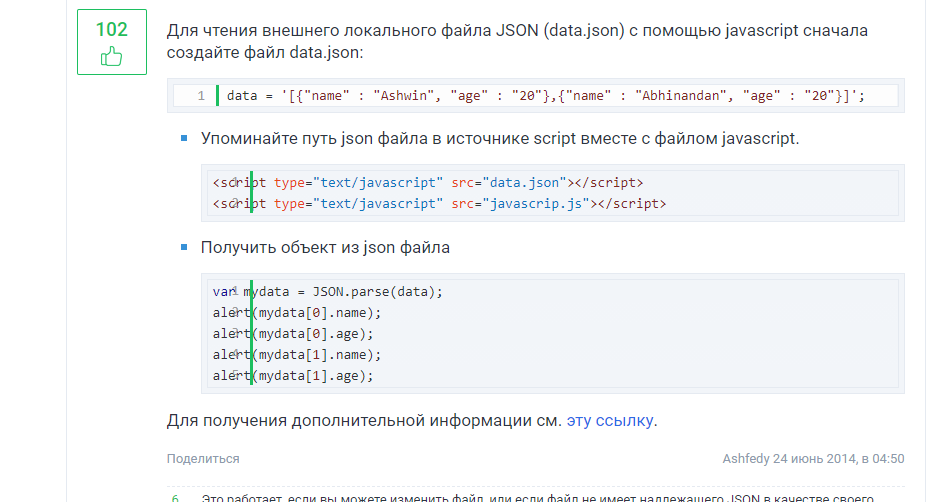Upvote the answer with thumbs-up icon
The height and width of the screenshot is (502, 948).
[111, 57]
